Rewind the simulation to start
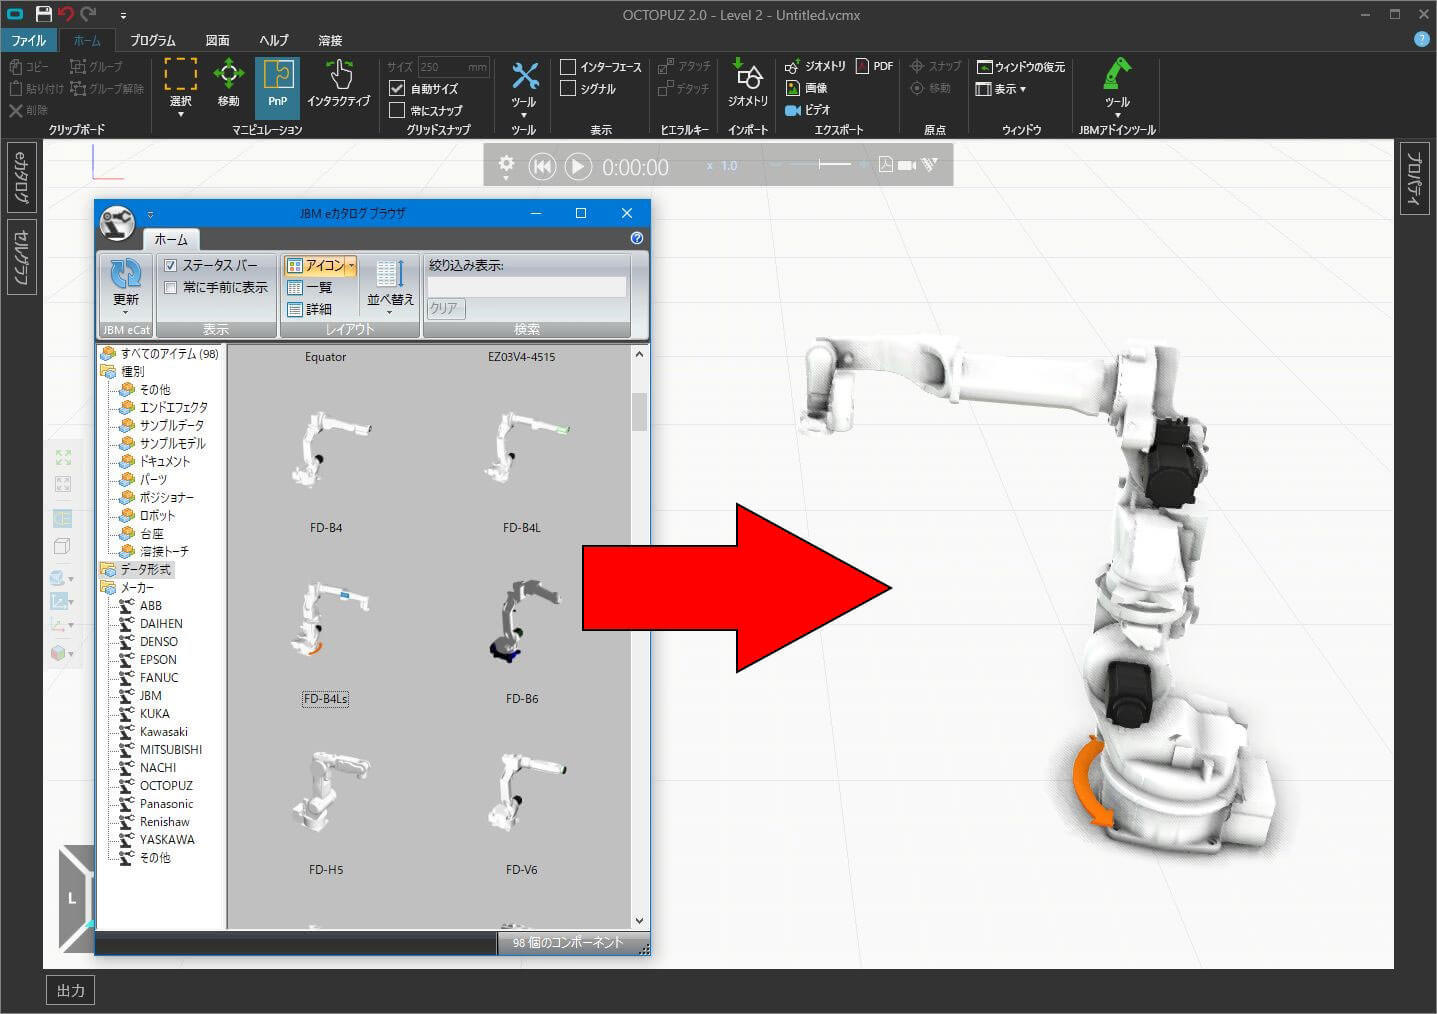This screenshot has height=1014, width=1437. [x=542, y=166]
